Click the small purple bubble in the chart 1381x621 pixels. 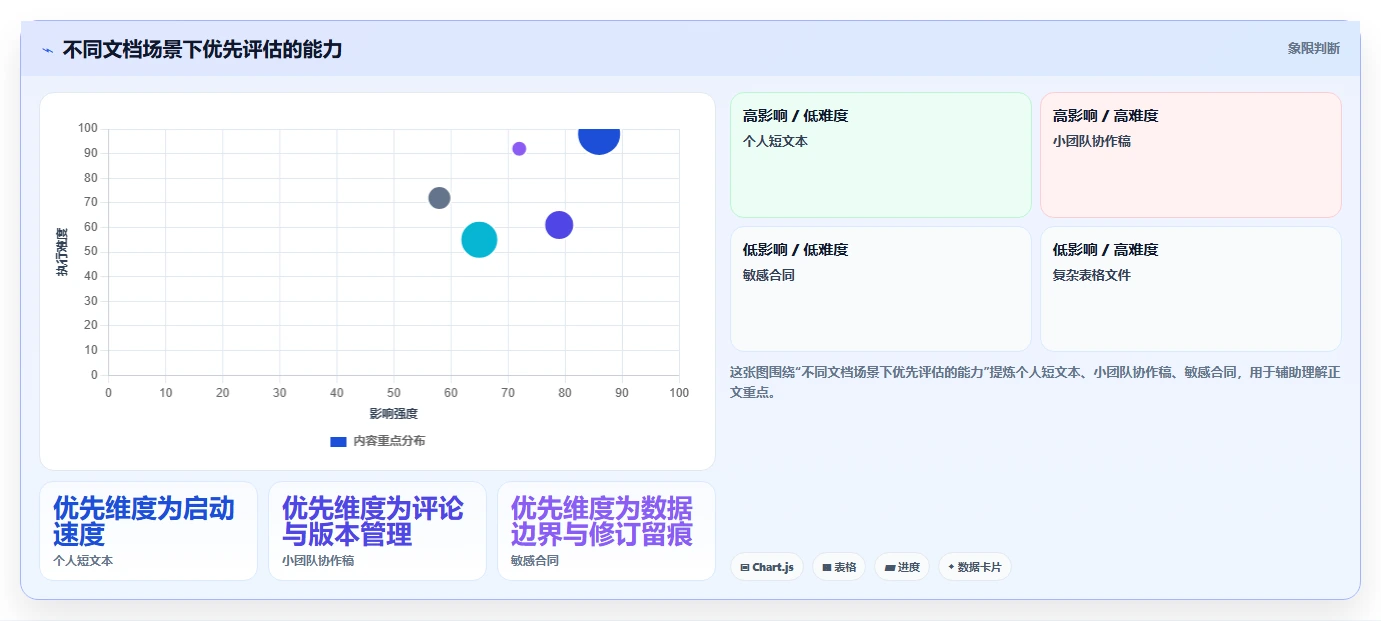coord(519,149)
